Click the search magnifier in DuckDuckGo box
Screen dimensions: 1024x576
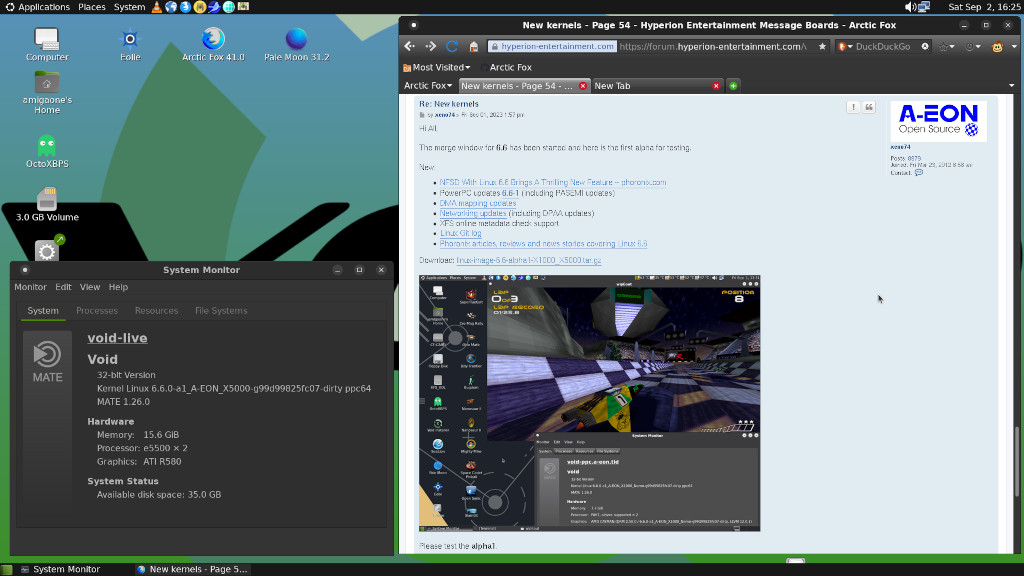point(925,46)
